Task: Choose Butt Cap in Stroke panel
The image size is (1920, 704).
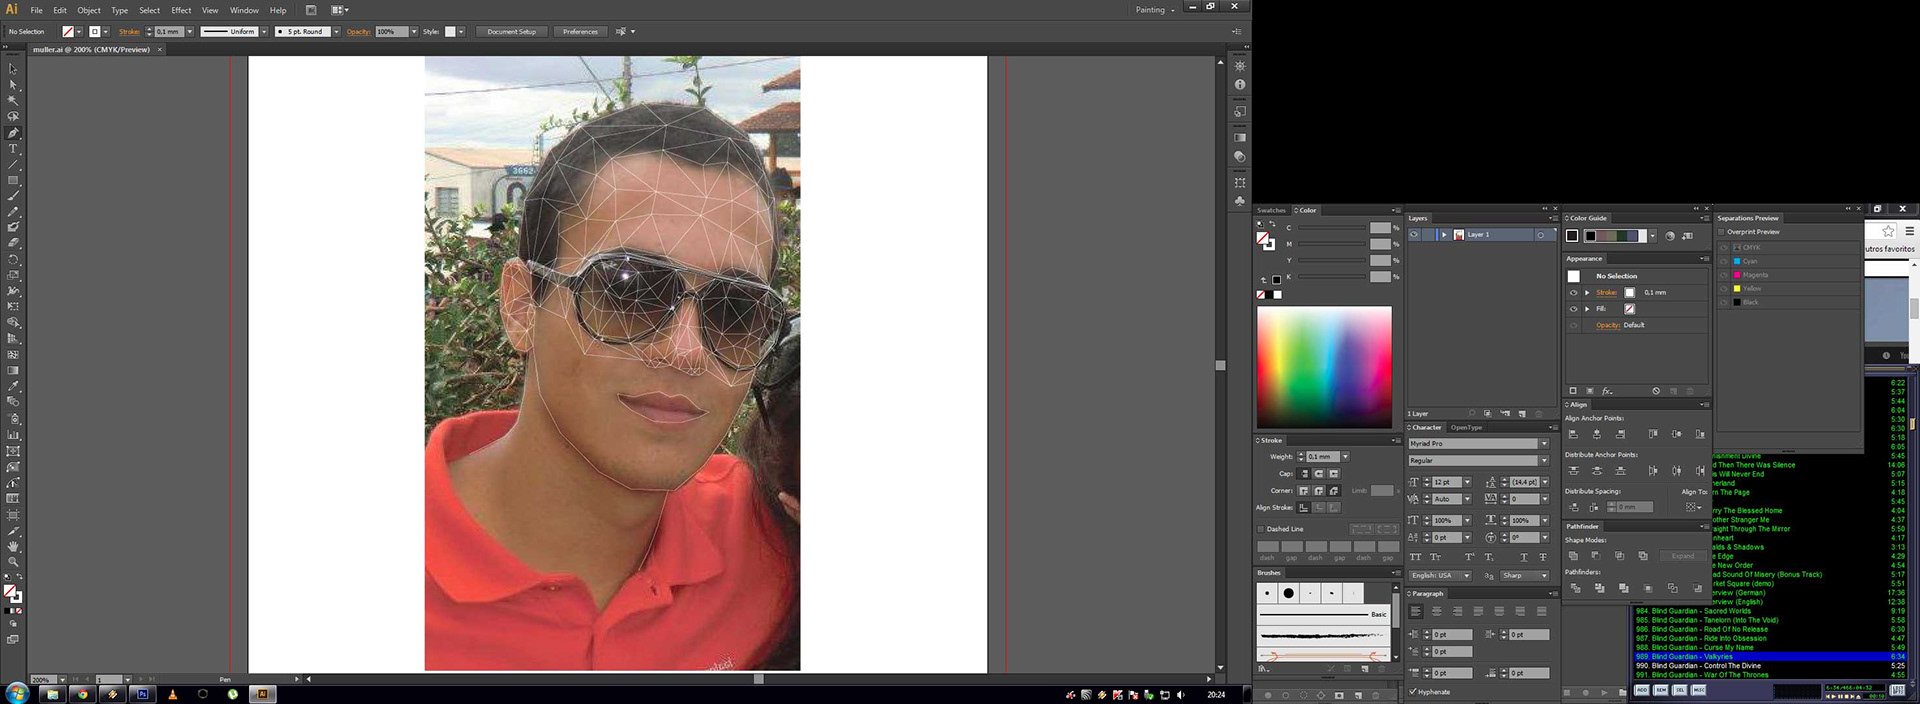Action: pyautogui.click(x=1305, y=474)
